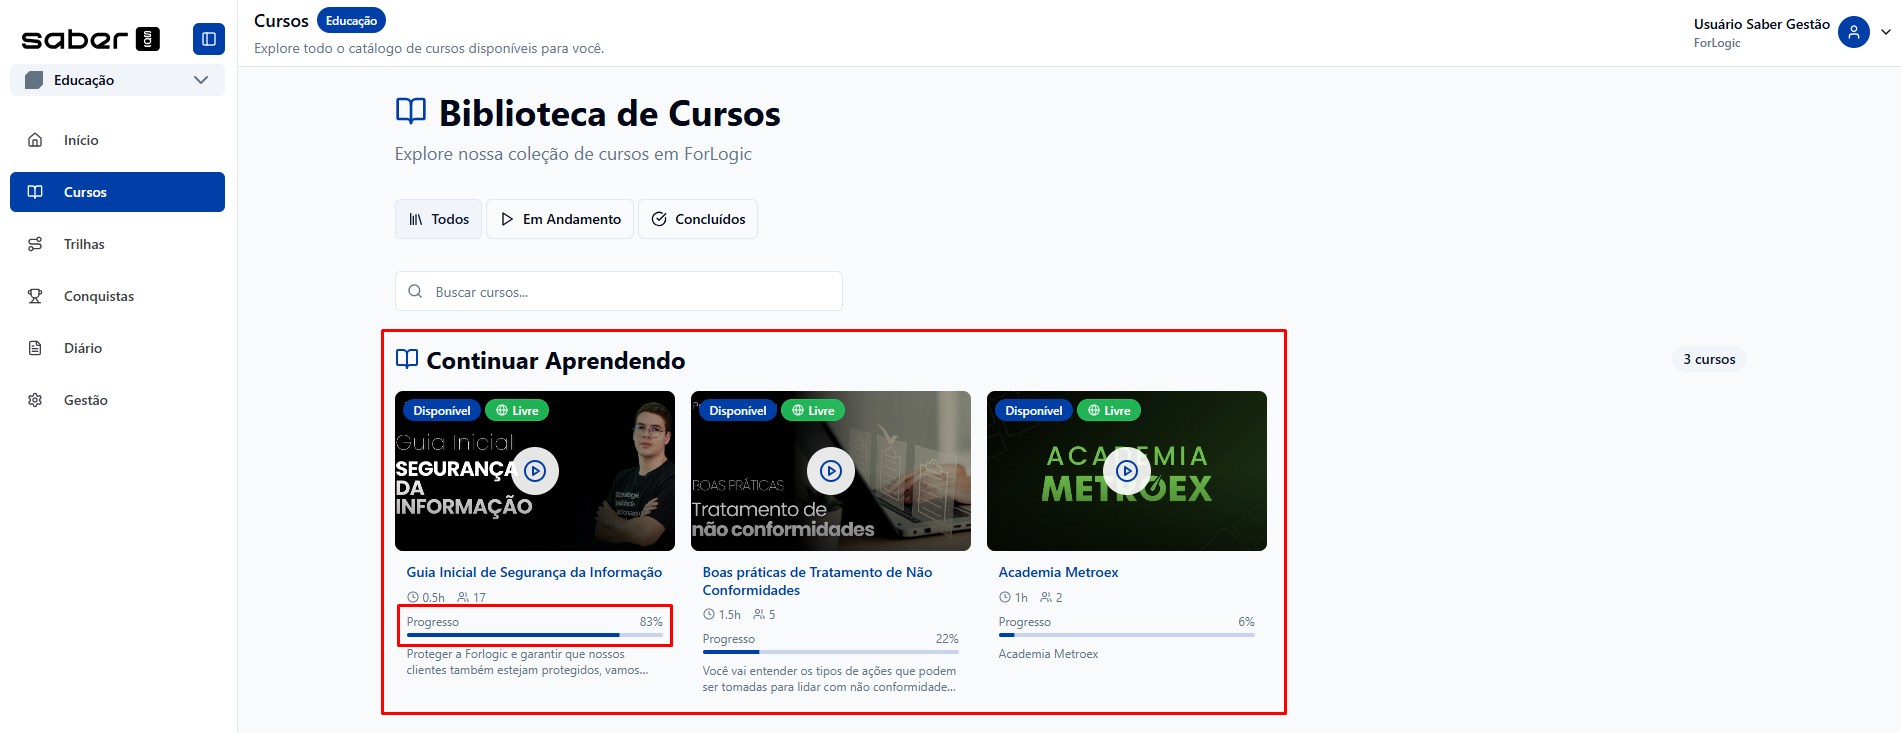Image resolution: width=1901 pixels, height=733 pixels.
Task: Open the Academia Metroex course title
Action: pyautogui.click(x=1058, y=572)
